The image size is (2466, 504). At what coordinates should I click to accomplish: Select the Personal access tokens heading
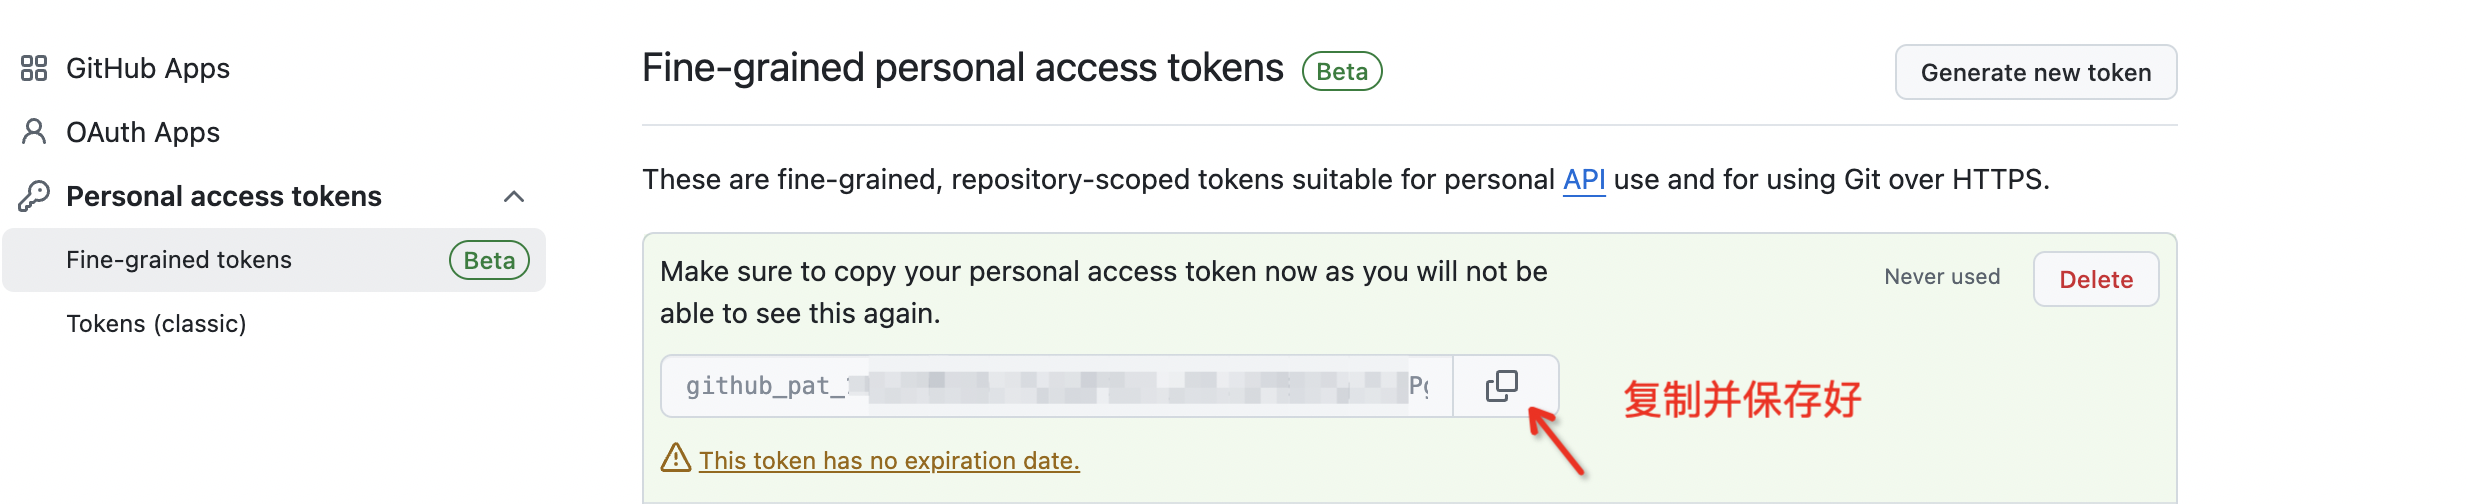224,196
